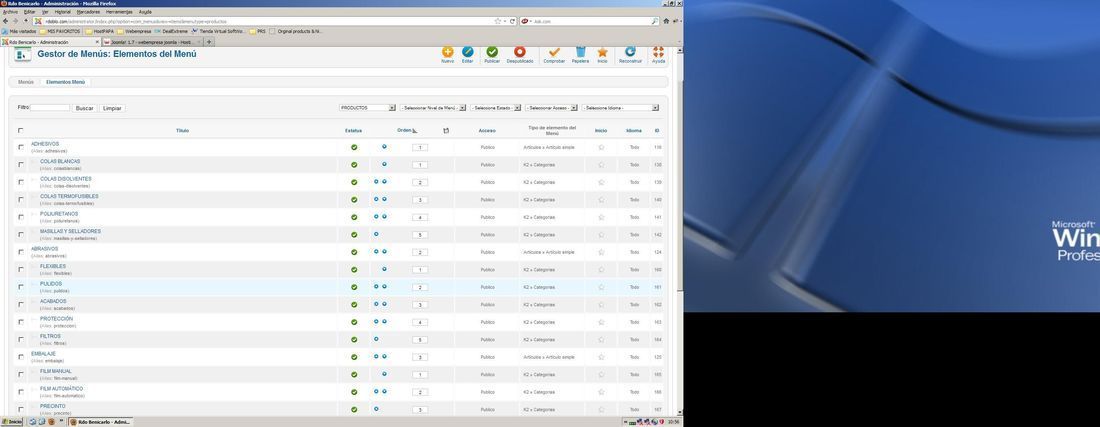Image resolution: width=1100 pixels, height=427 pixels.
Task: Check the select-all checkbox in table header
Action: pos(20,130)
